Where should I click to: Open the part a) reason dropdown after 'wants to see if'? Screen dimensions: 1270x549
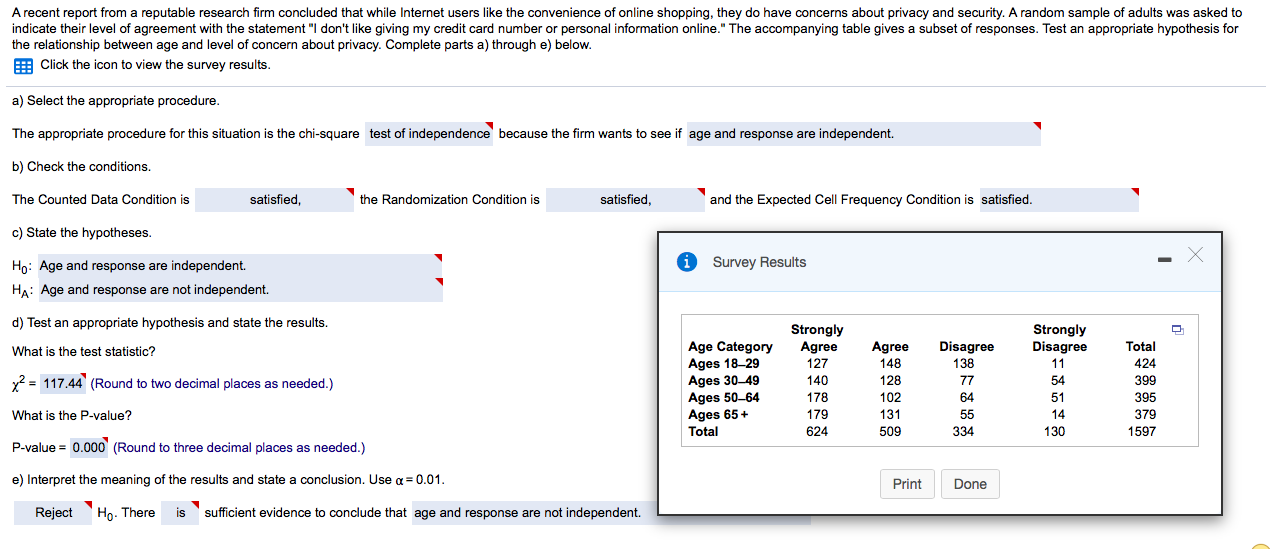point(863,134)
